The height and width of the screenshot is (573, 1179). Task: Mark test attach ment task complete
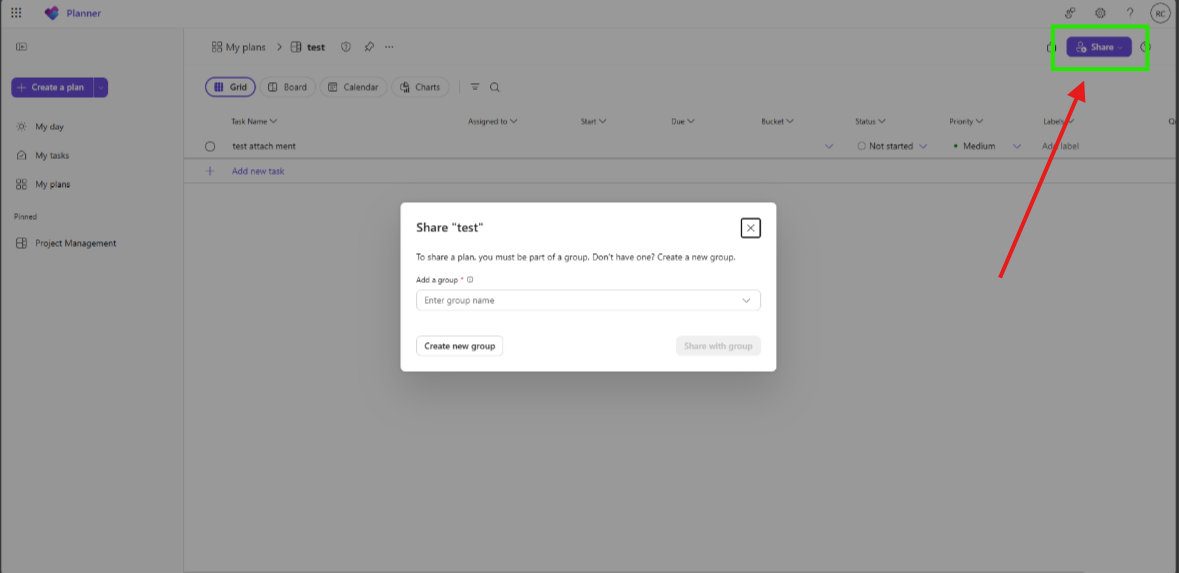click(210, 147)
